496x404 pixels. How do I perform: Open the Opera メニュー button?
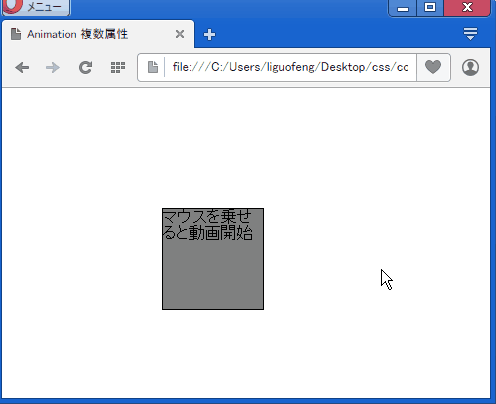(x=36, y=7)
